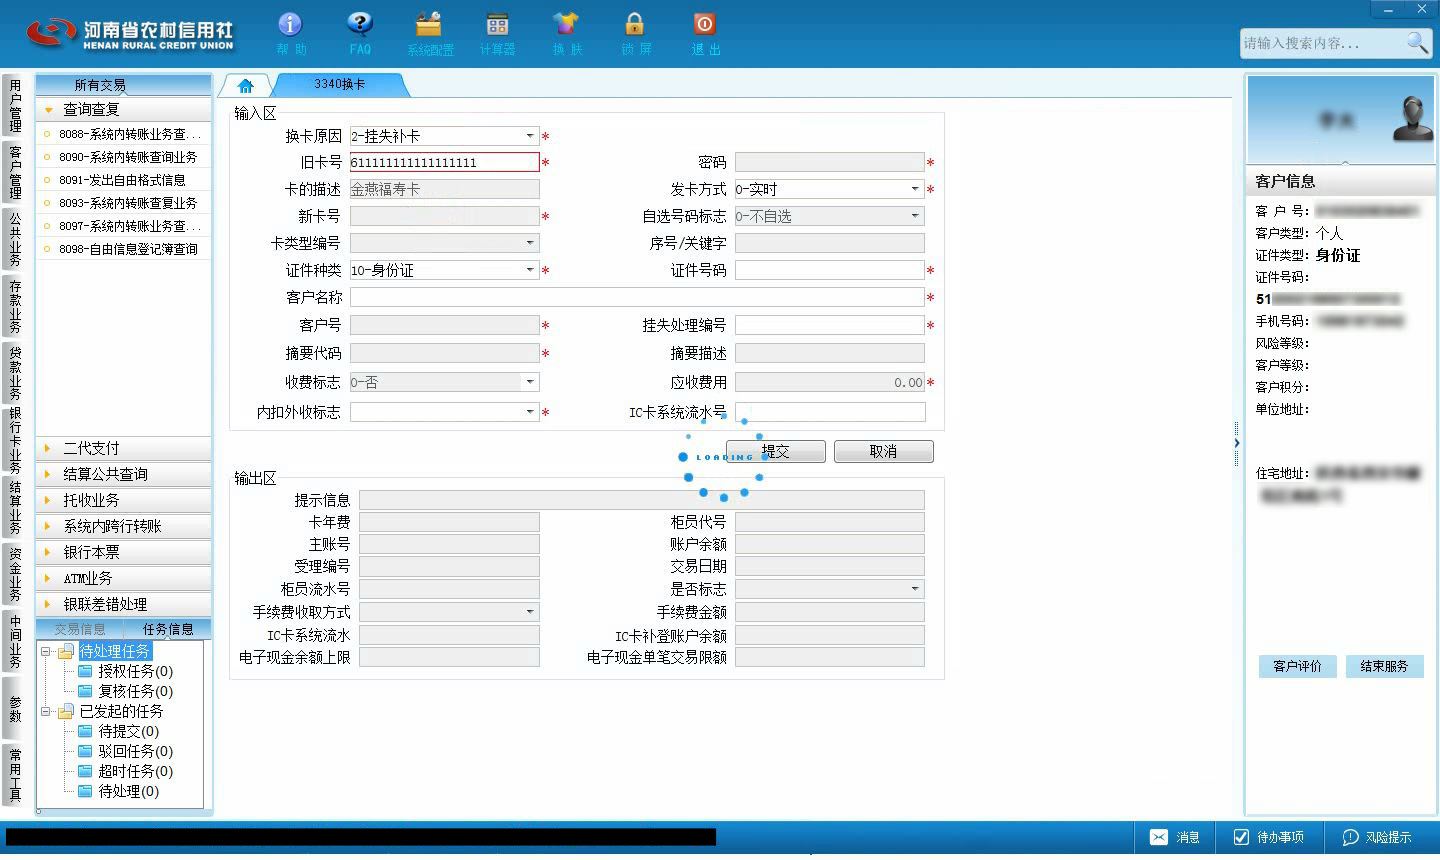
Task: Expand the 二代支付 section
Action: 124,448
